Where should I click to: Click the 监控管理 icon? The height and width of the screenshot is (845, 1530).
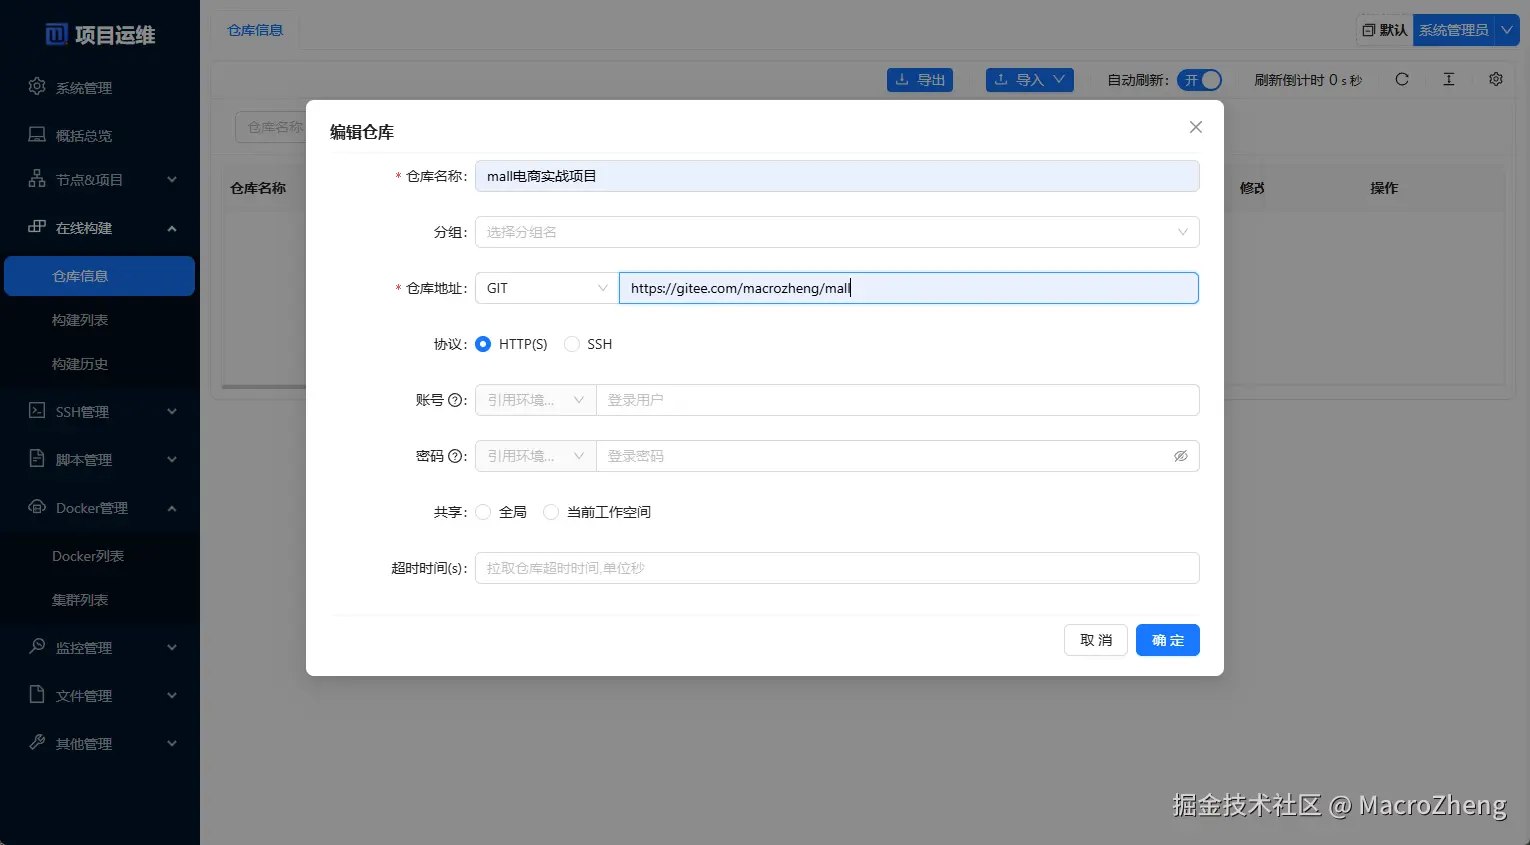pyautogui.click(x=37, y=647)
